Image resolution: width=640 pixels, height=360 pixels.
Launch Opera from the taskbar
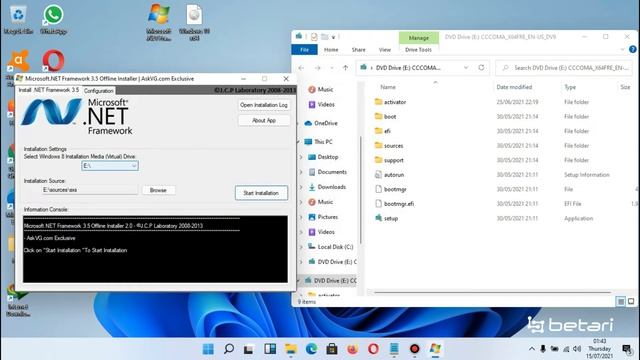point(373,349)
